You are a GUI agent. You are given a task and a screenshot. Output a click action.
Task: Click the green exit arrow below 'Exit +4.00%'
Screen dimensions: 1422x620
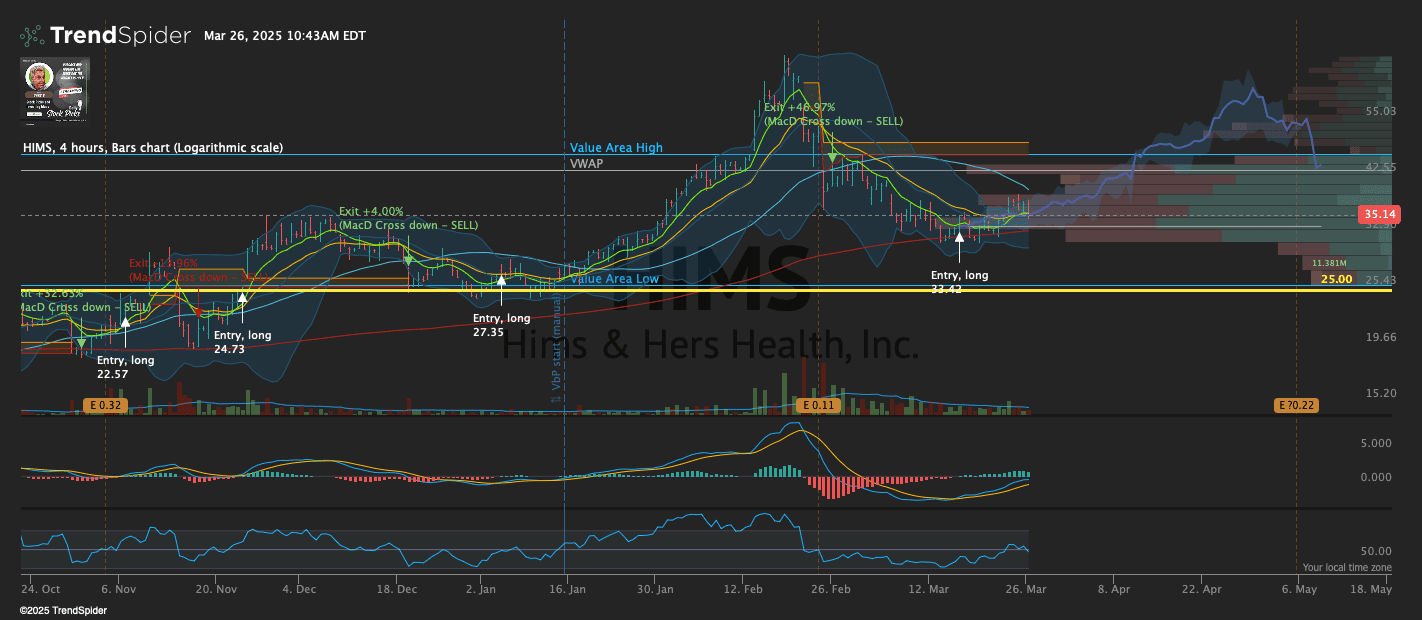pos(408,259)
